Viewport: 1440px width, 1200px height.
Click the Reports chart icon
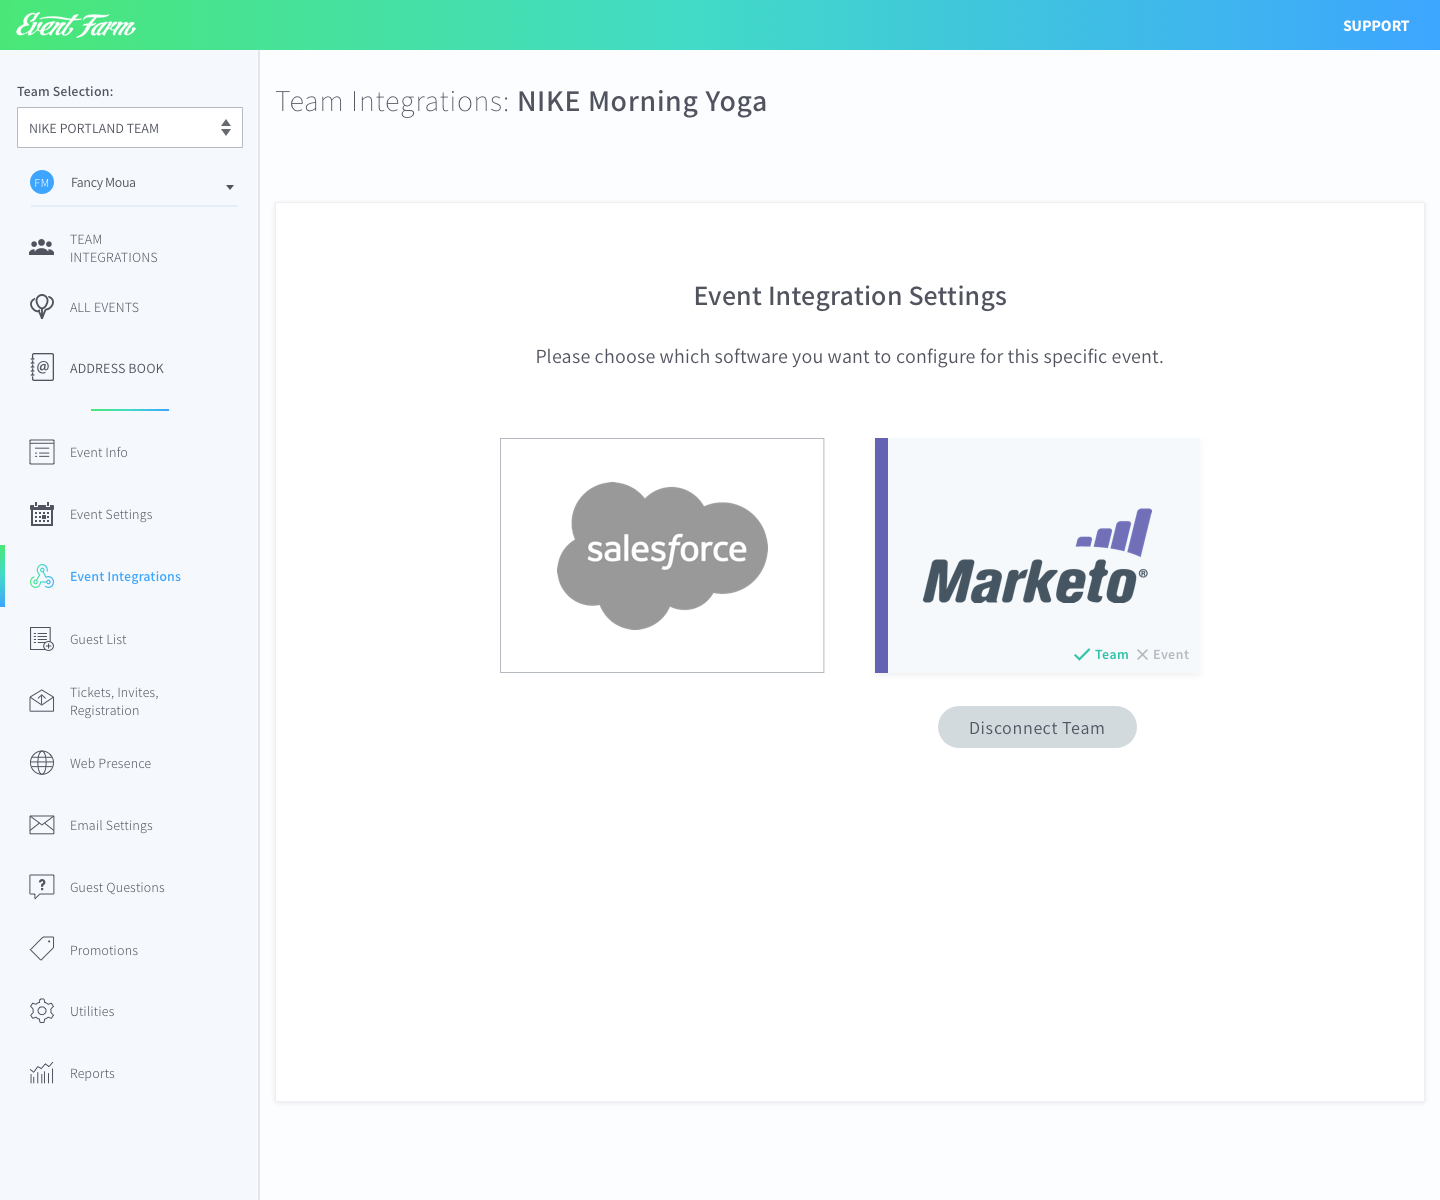tap(42, 1073)
